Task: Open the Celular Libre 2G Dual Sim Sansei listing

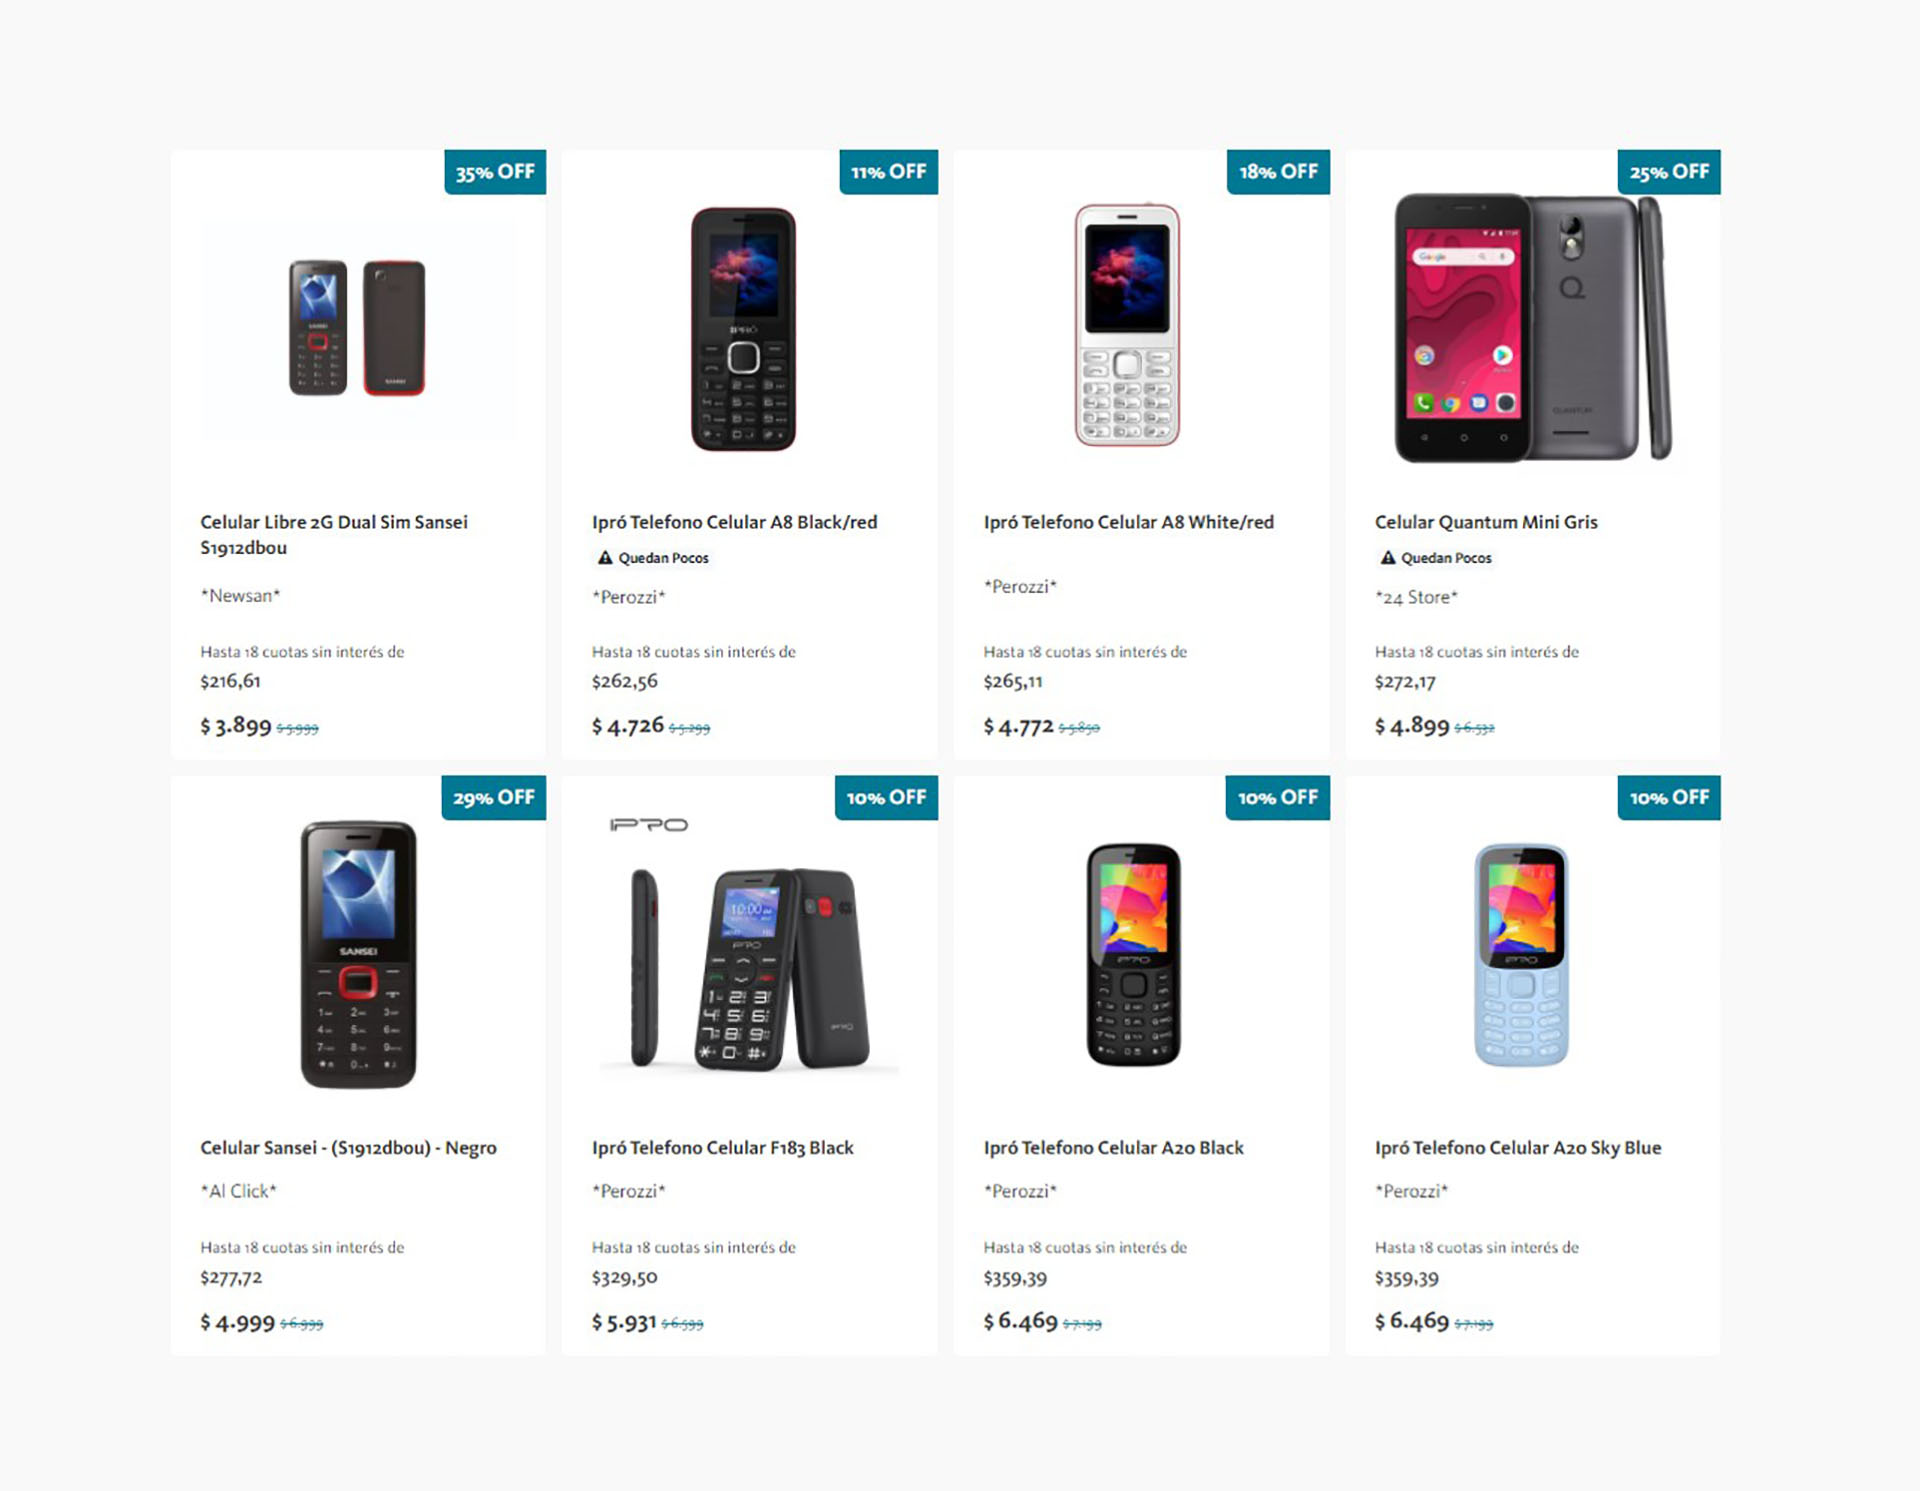Action: (x=333, y=535)
